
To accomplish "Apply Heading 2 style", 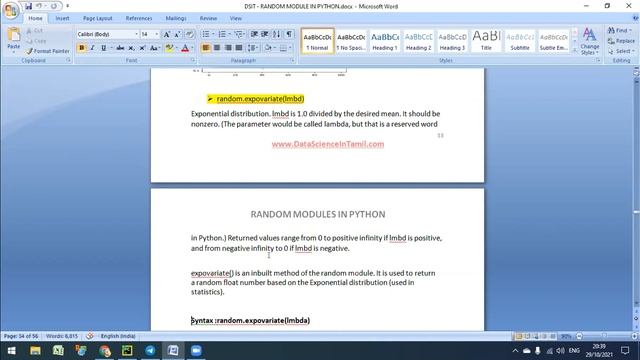I will [418, 41].
